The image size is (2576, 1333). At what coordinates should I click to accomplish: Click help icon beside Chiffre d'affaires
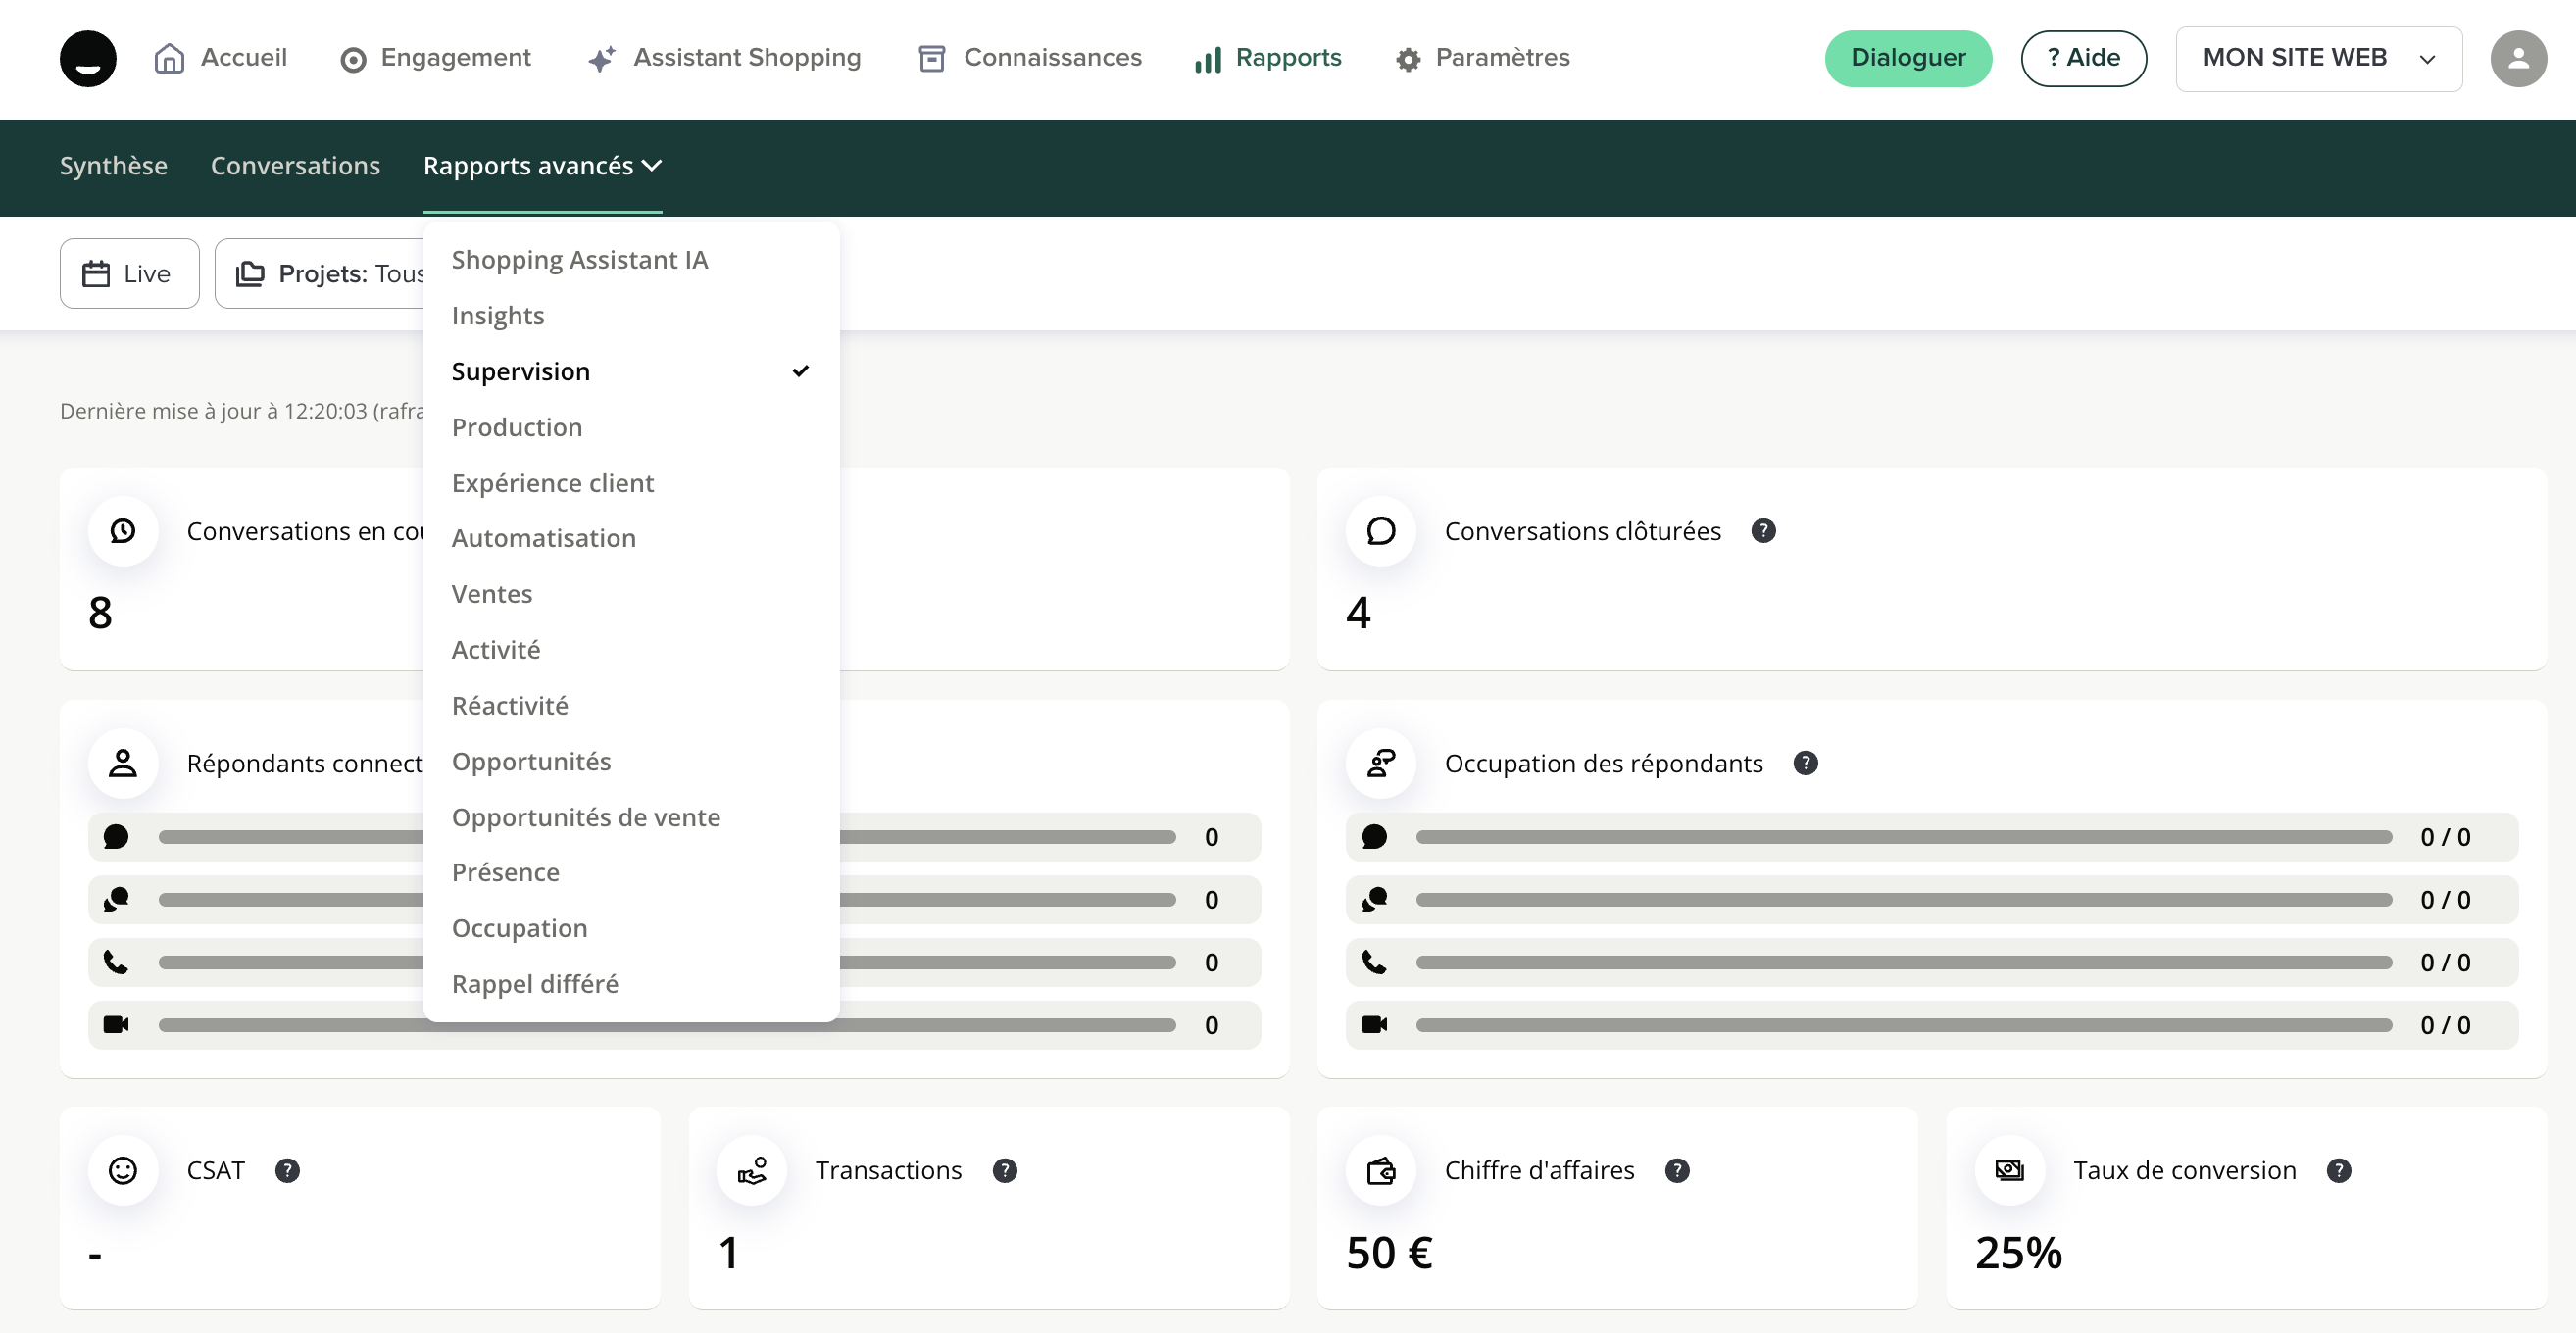(1677, 1170)
